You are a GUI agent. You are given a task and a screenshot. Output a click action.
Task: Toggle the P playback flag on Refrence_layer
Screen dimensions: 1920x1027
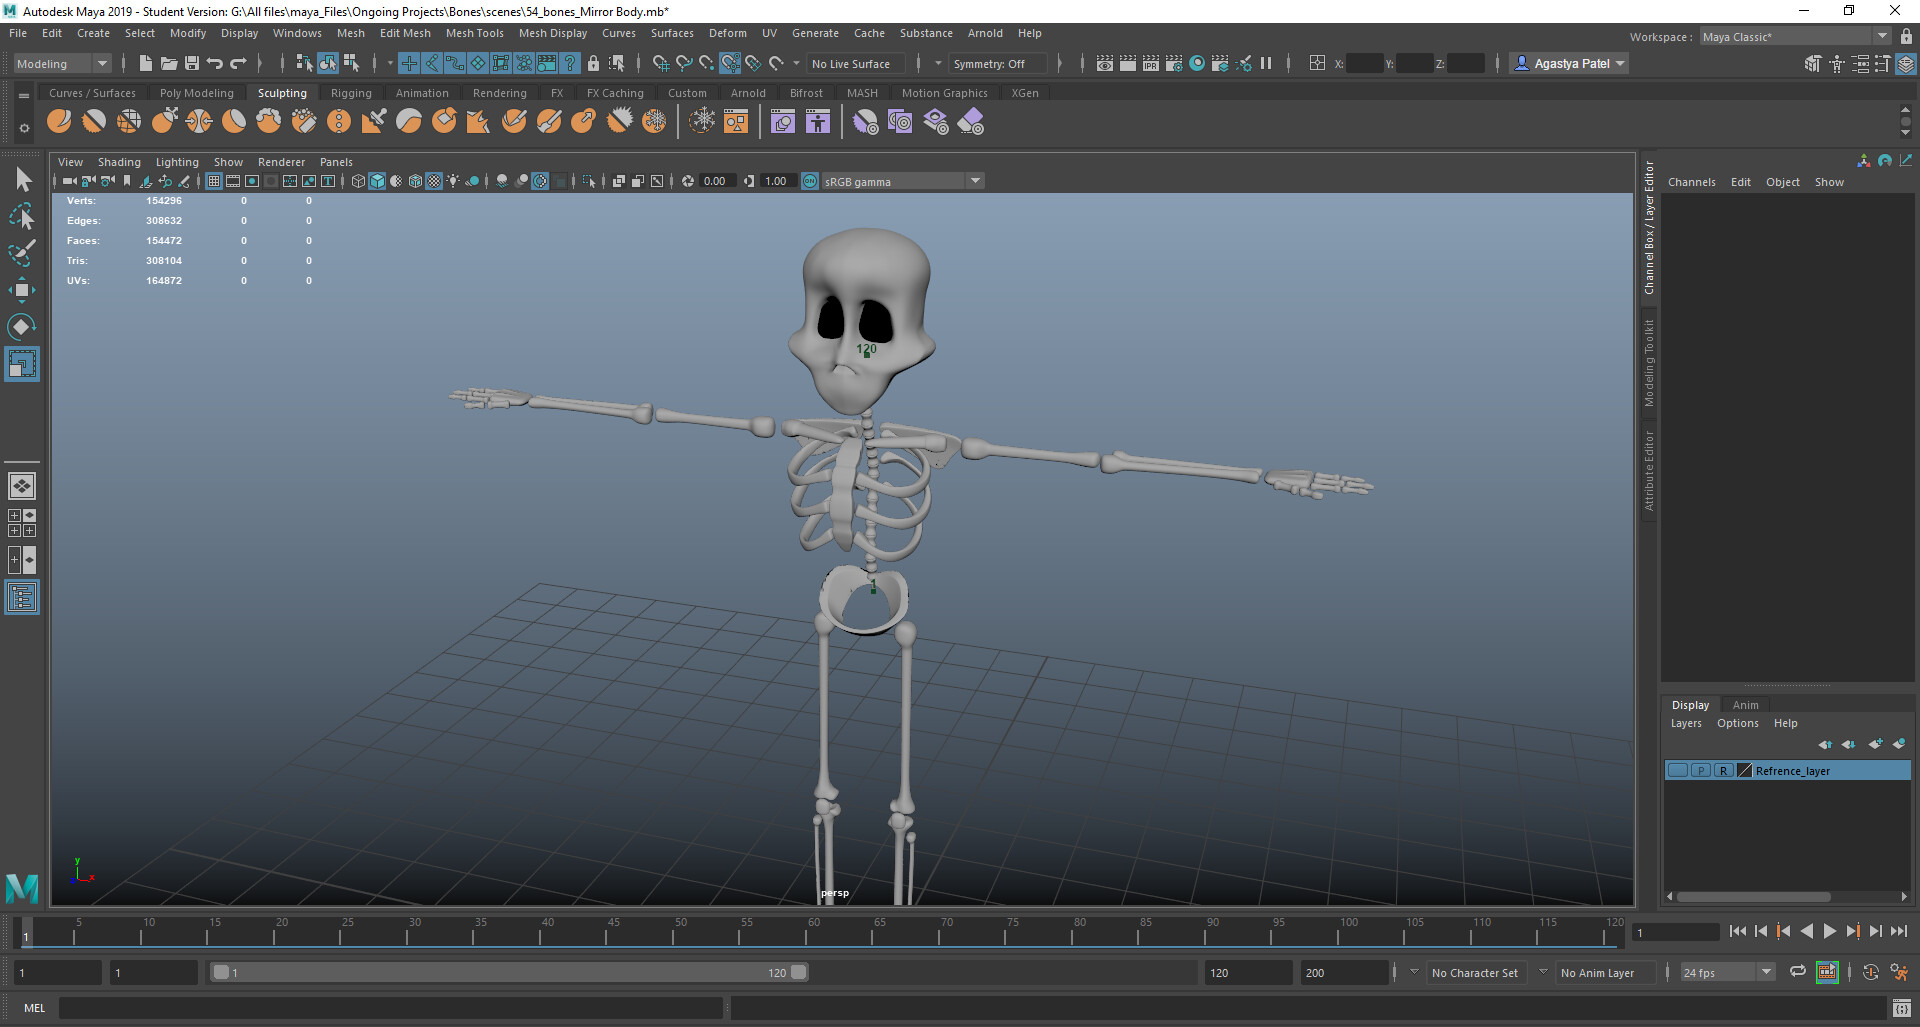coord(1700,770)
